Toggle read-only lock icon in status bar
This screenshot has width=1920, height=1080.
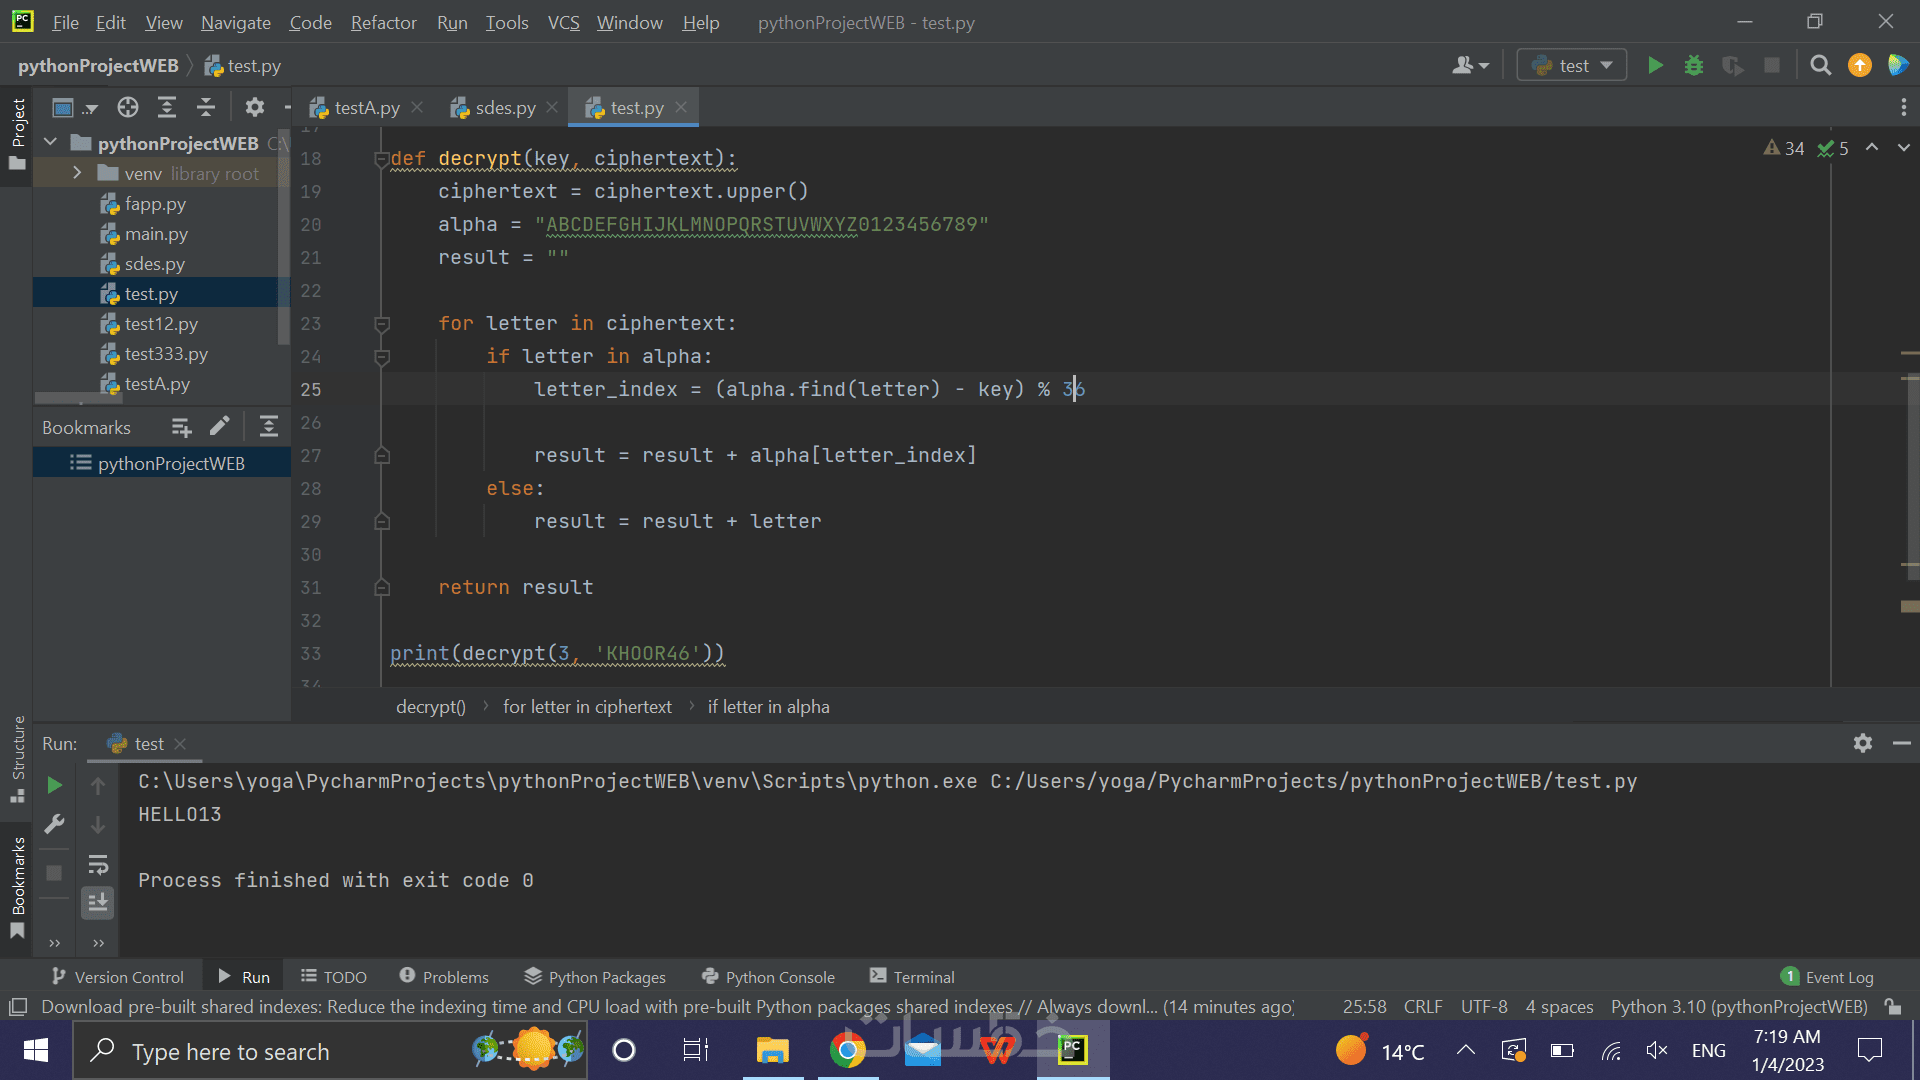pos(1892,1007)
